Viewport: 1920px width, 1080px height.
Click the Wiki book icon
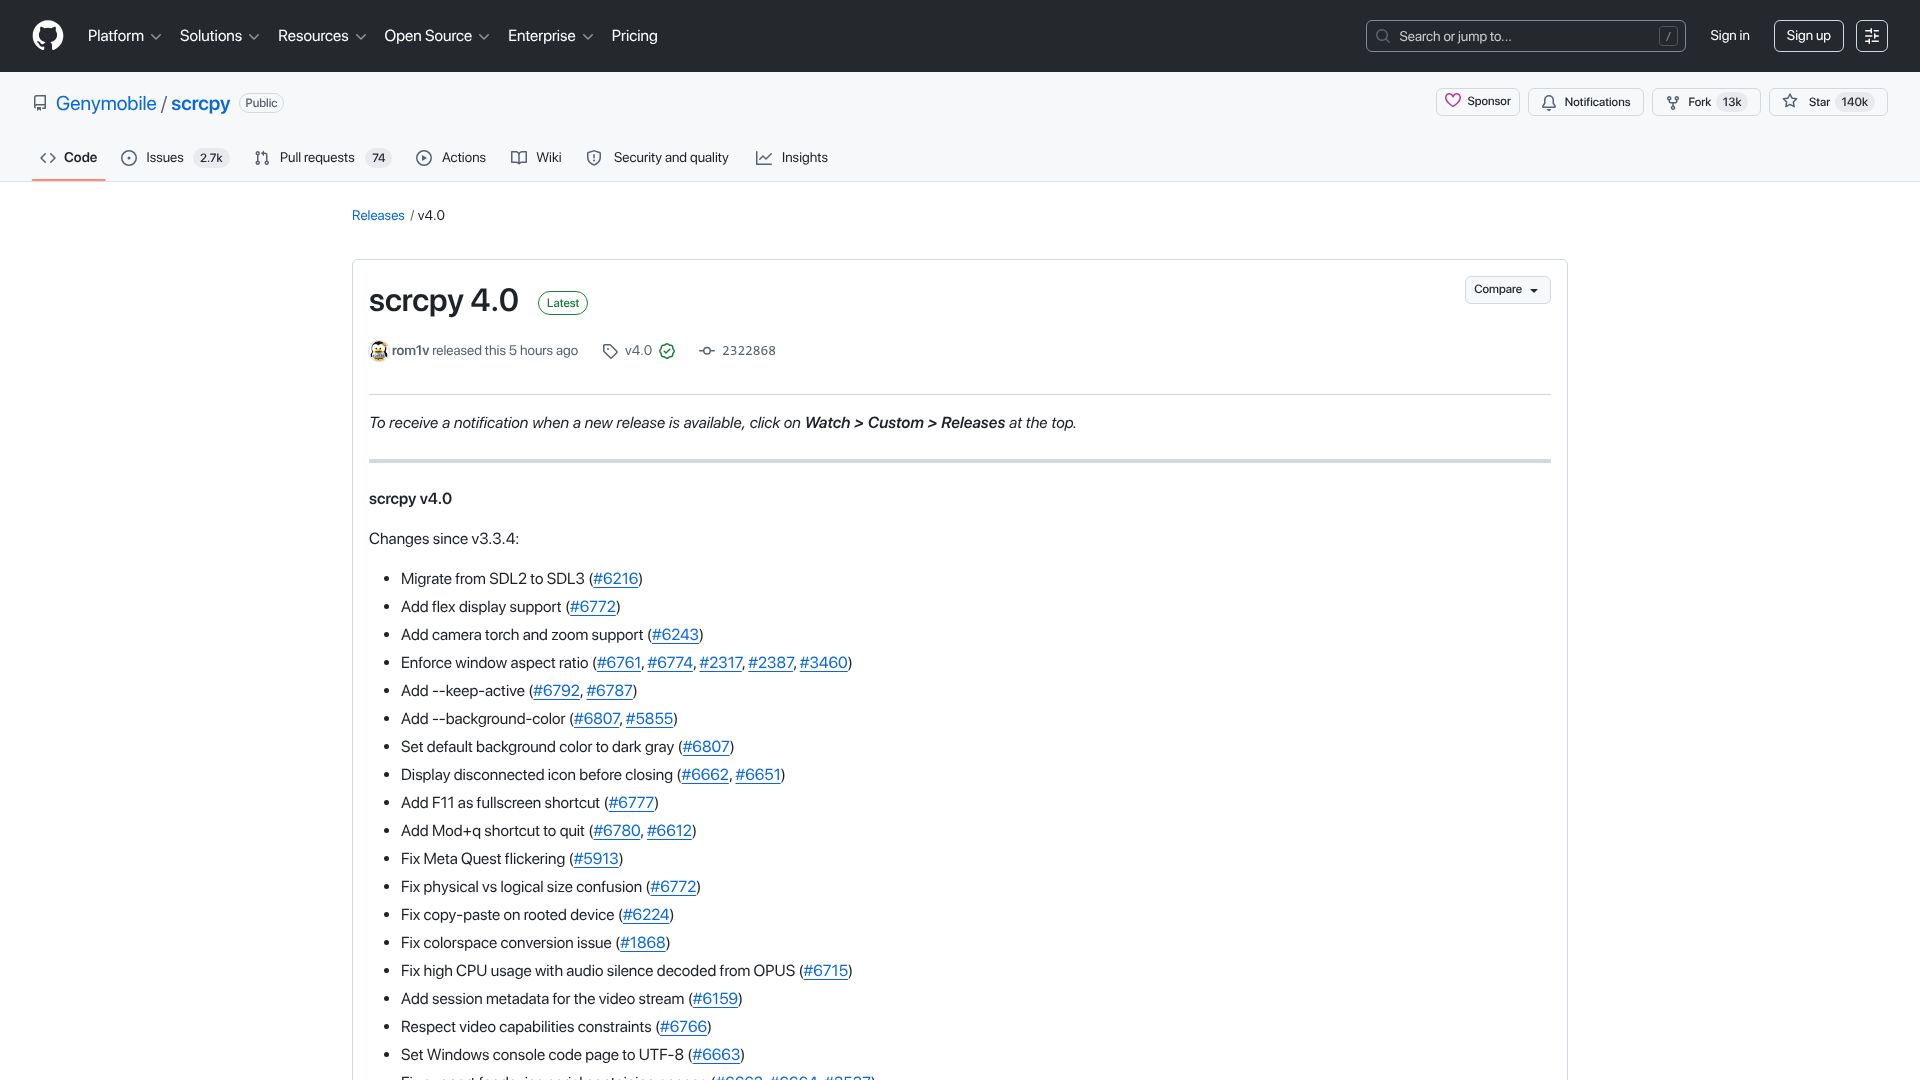point(519,158)
